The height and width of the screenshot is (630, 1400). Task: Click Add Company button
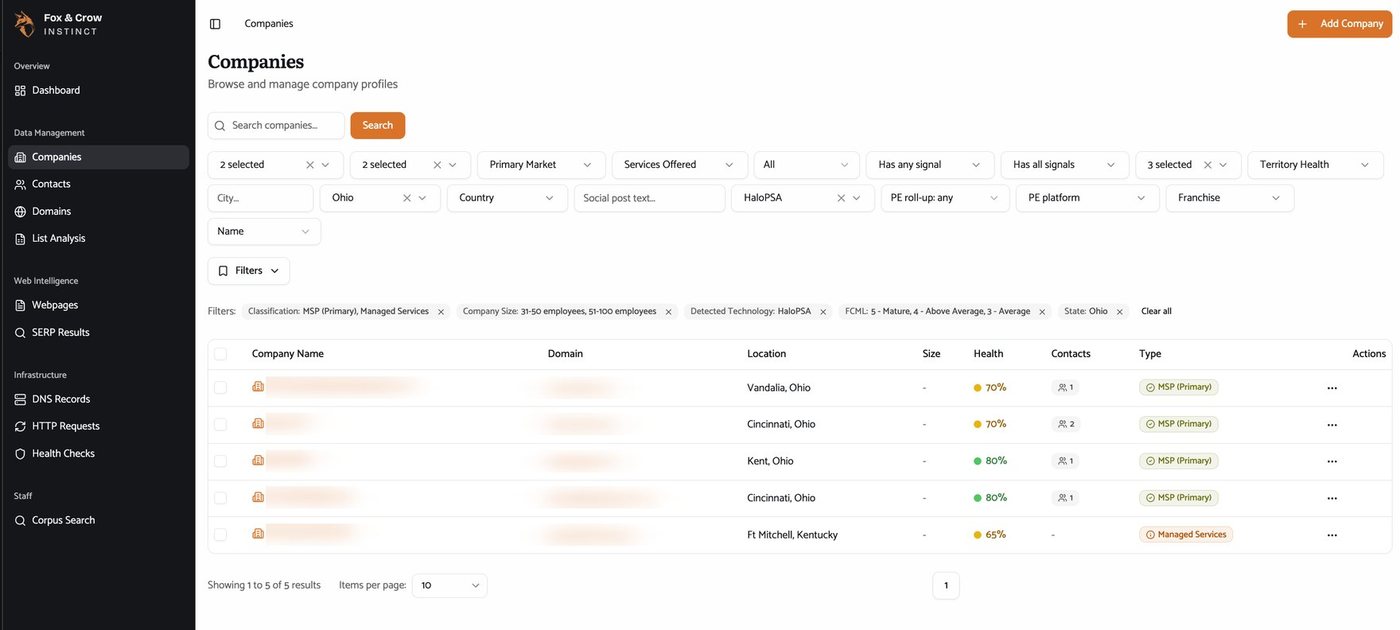[1339, 24]
